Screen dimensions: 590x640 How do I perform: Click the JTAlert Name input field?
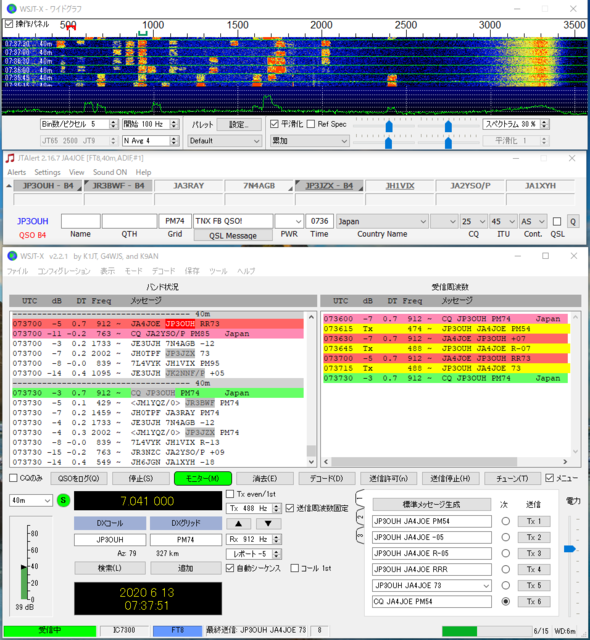80,221
